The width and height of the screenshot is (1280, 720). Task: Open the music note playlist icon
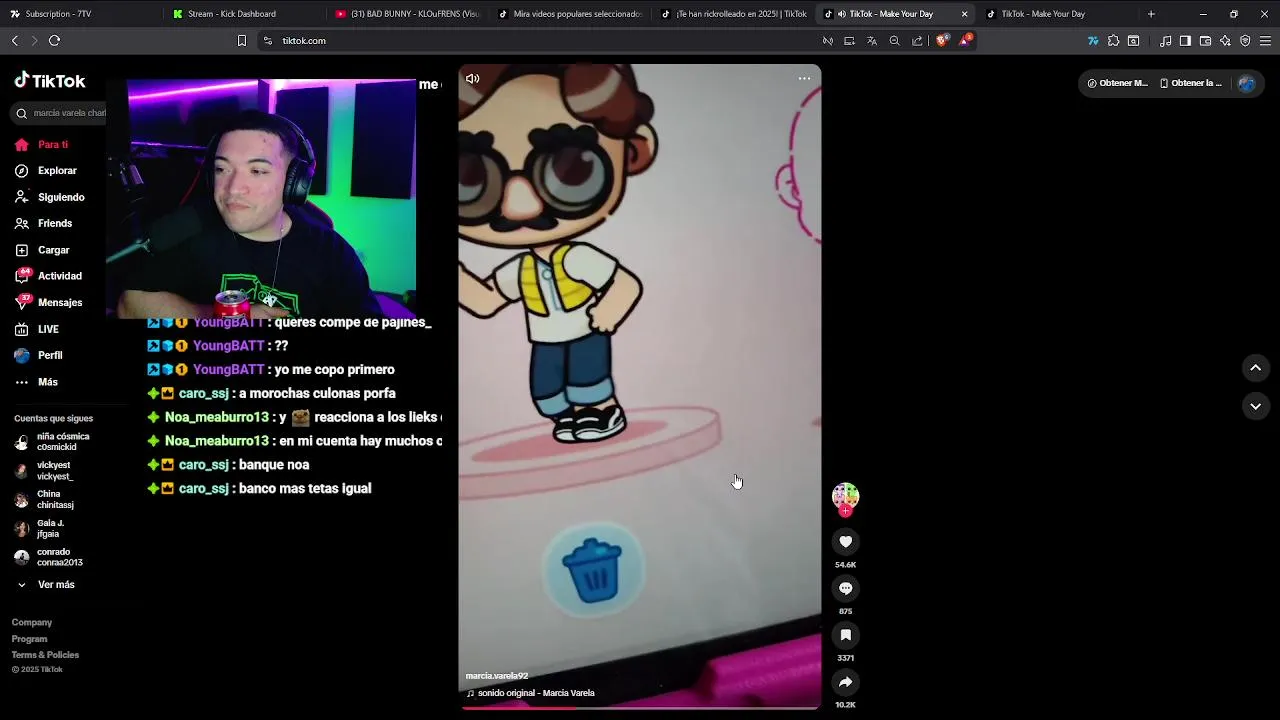click(x=1165, y=41)
